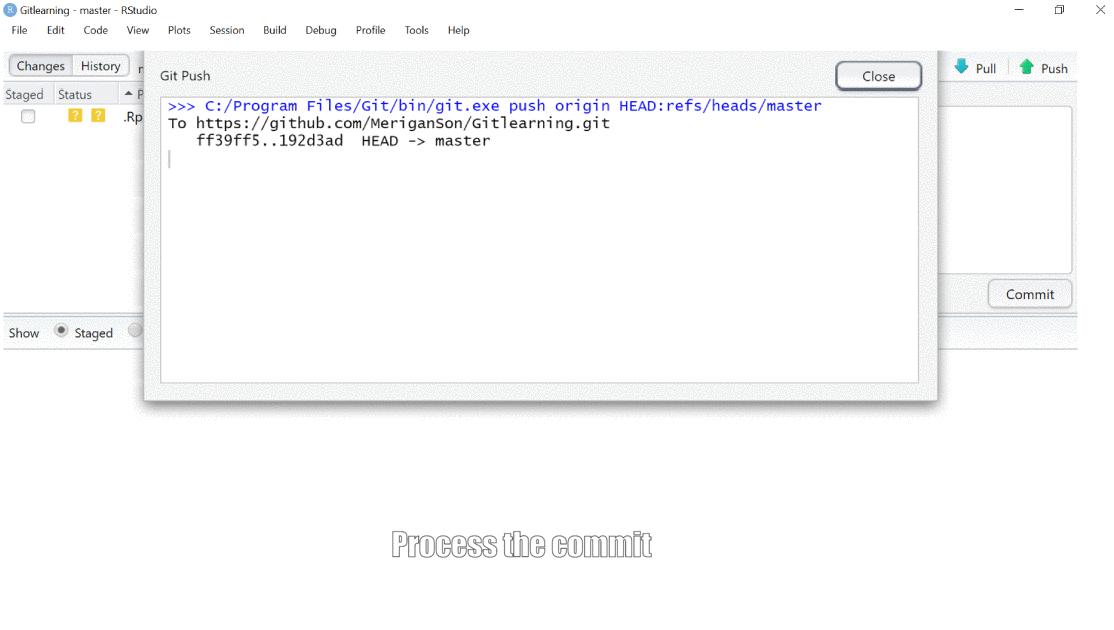Click the first yellow question mark status icon
Image resolution: width=1114 pixels, height=630 pixels.
click(x=75, y=115)
